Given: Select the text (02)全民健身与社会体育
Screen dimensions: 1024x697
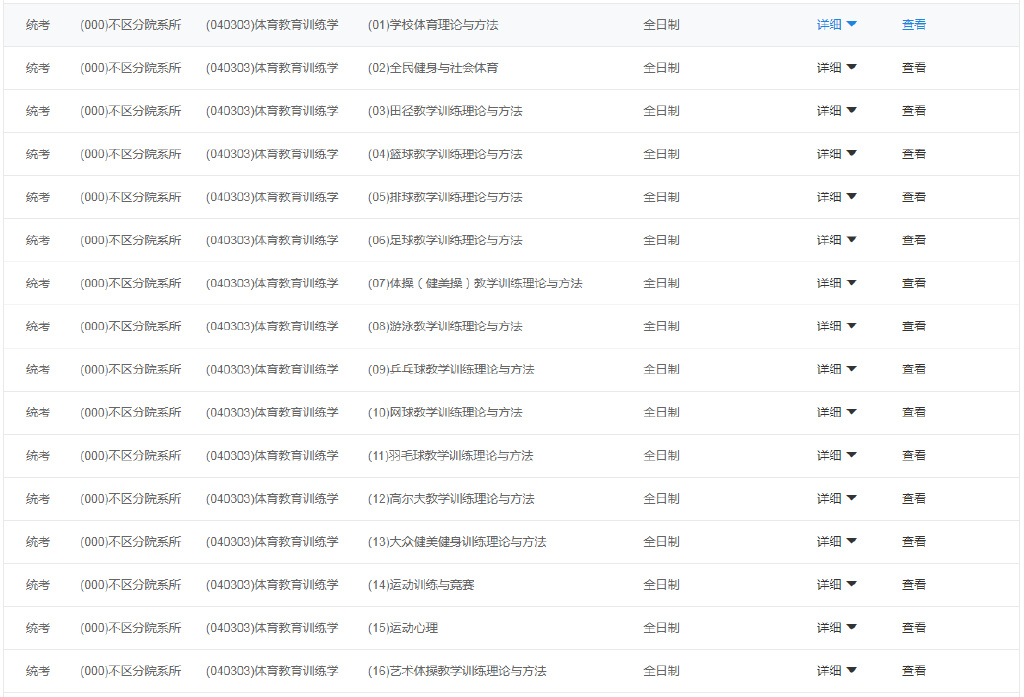Looking at the screenshot, I should [433, 68].
